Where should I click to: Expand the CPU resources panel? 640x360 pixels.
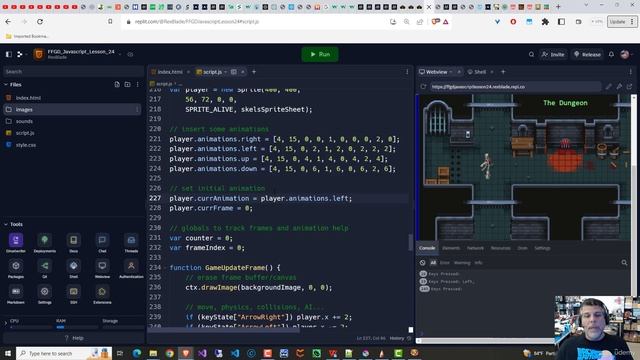pos(6,324)
